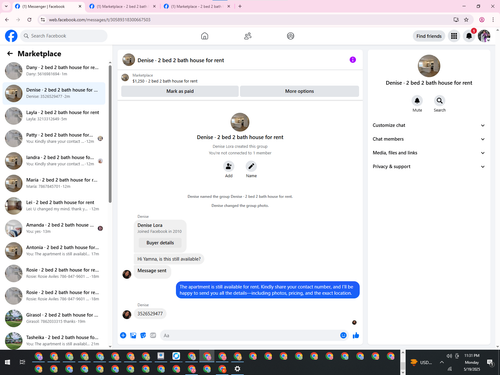The image size is (500, 375).
Task: Search within the conversation
Action: point(440,101)
